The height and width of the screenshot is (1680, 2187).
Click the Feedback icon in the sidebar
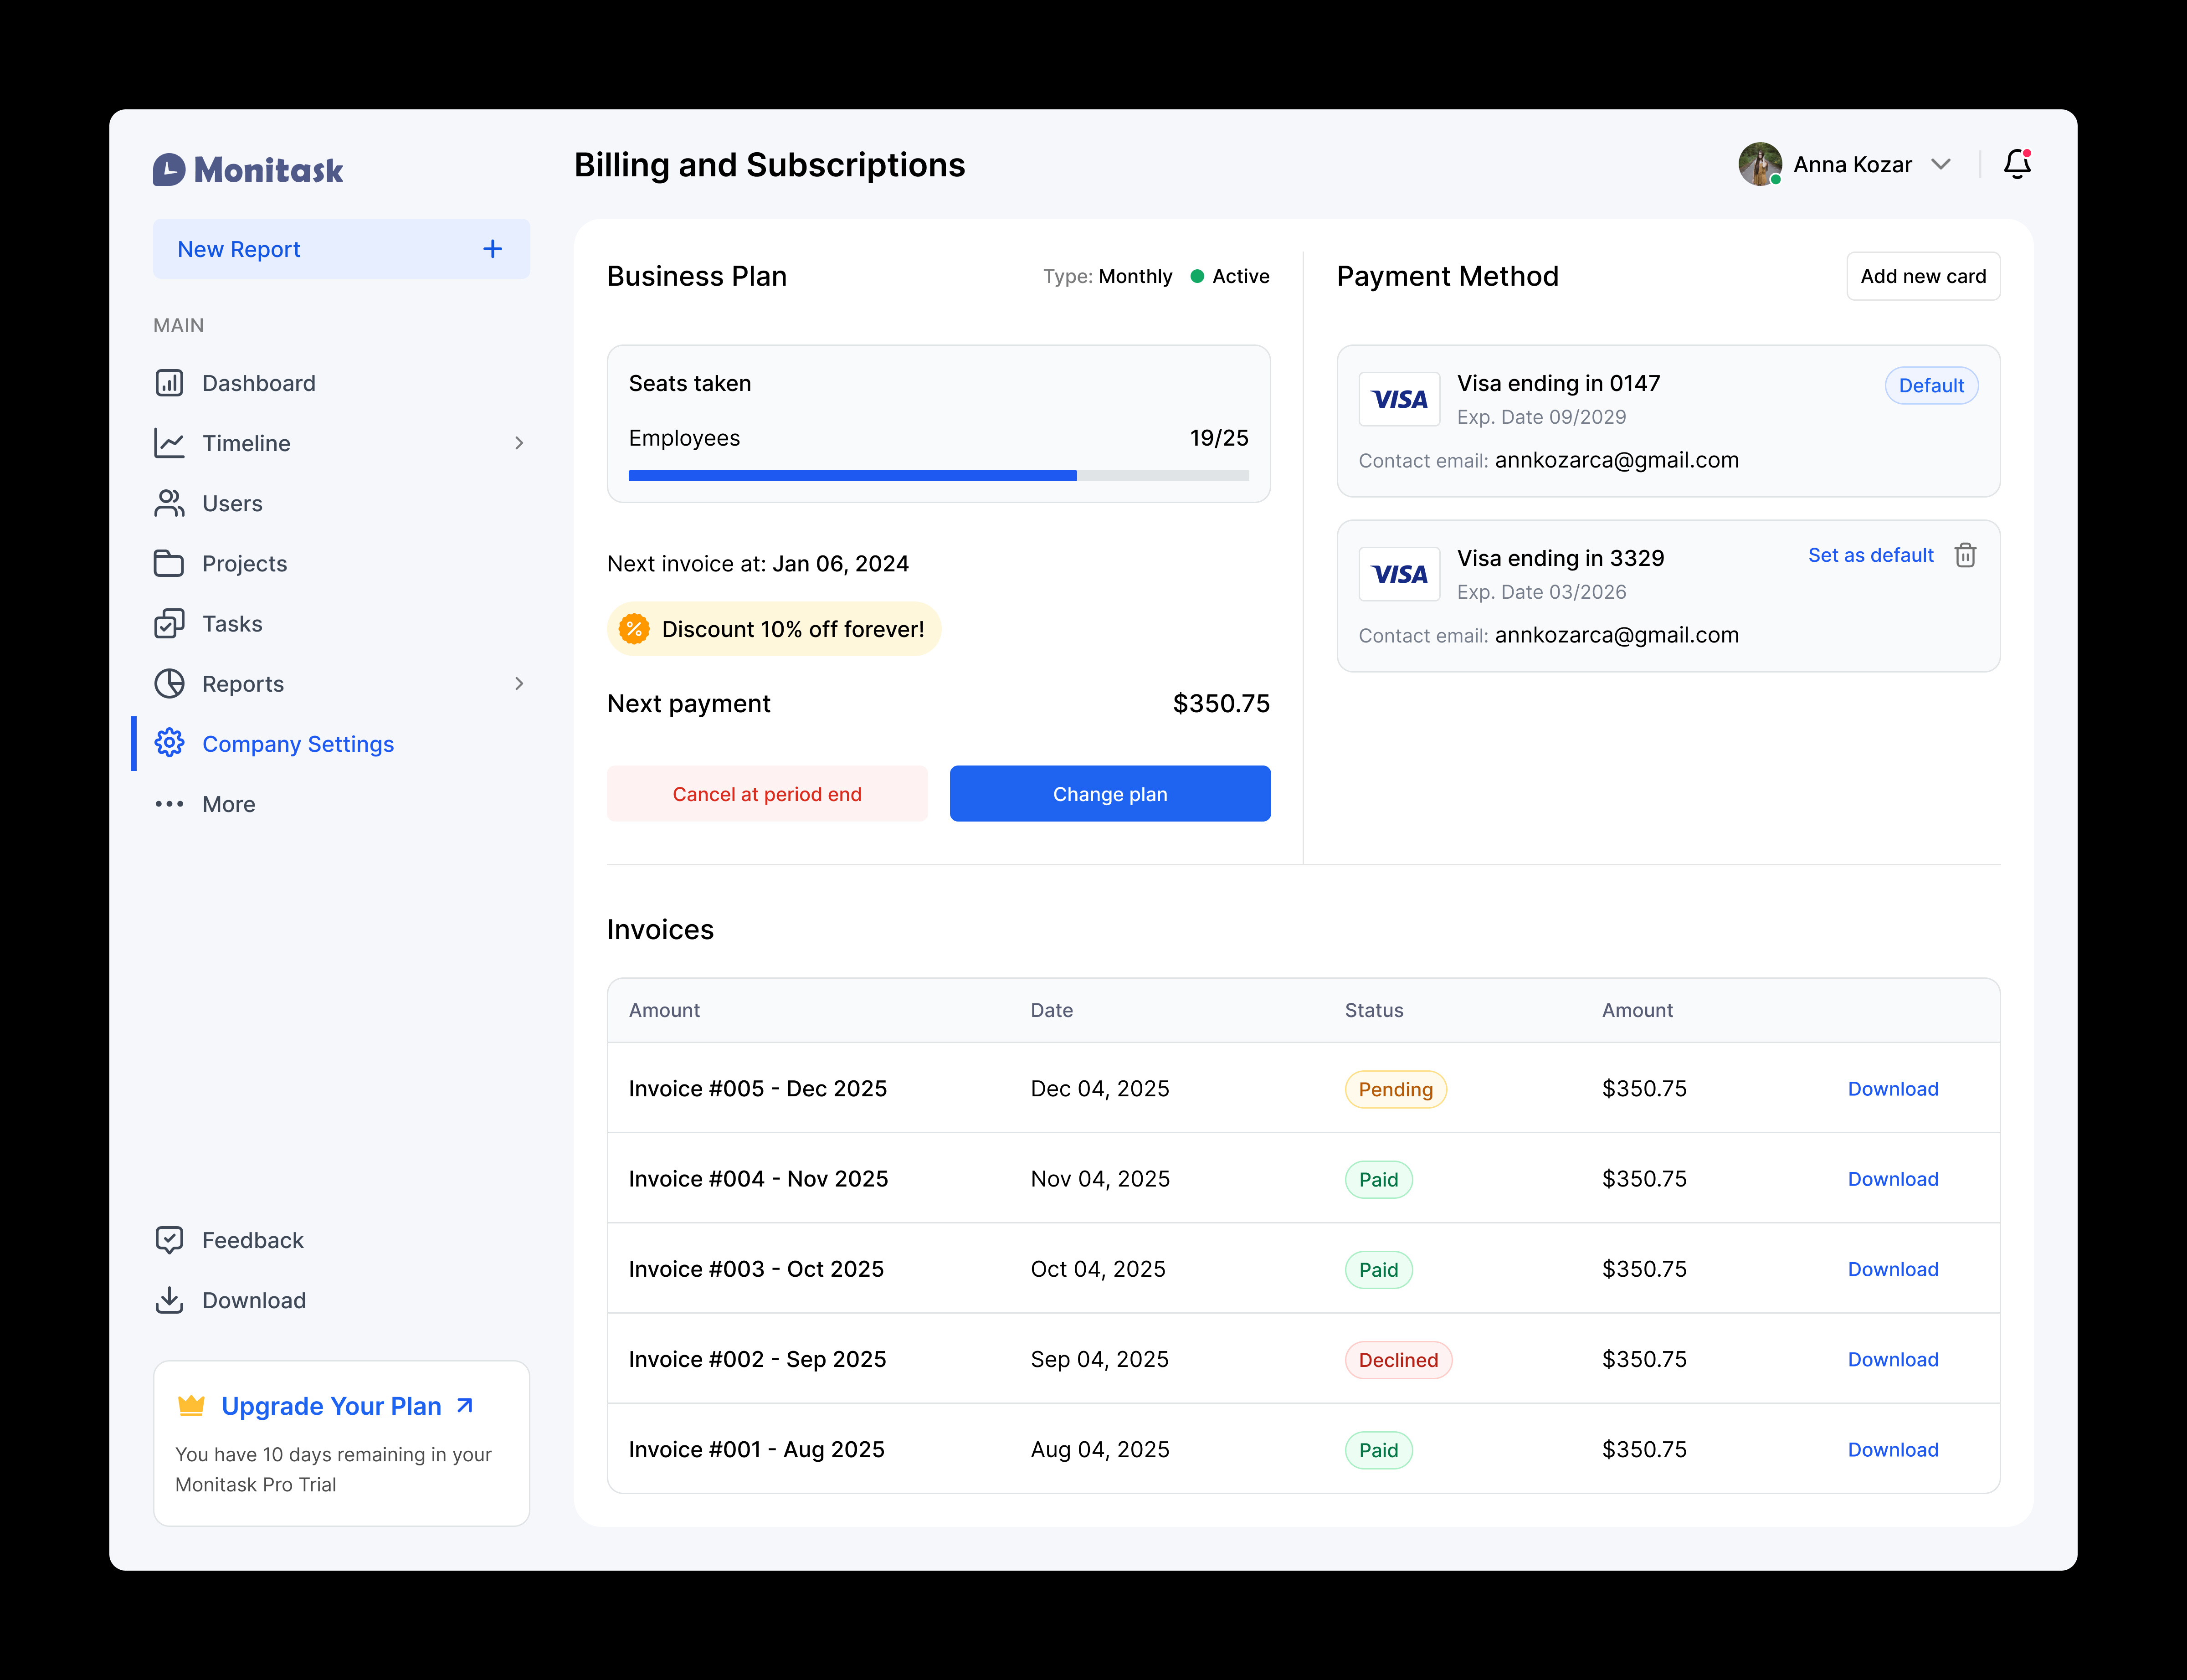[170, 1240]
